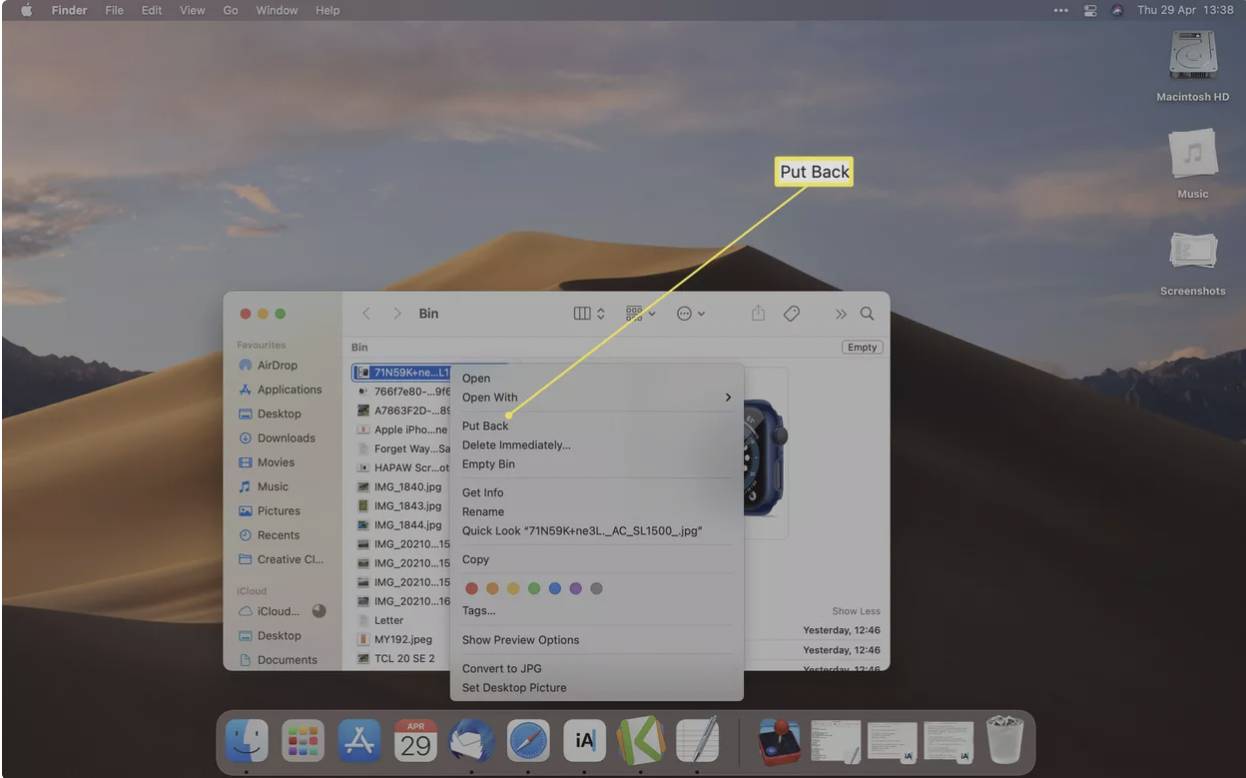Open the column view switcher
This screenshot has height=778, width=1246.
pyautogui.click(x=589, y=313)
